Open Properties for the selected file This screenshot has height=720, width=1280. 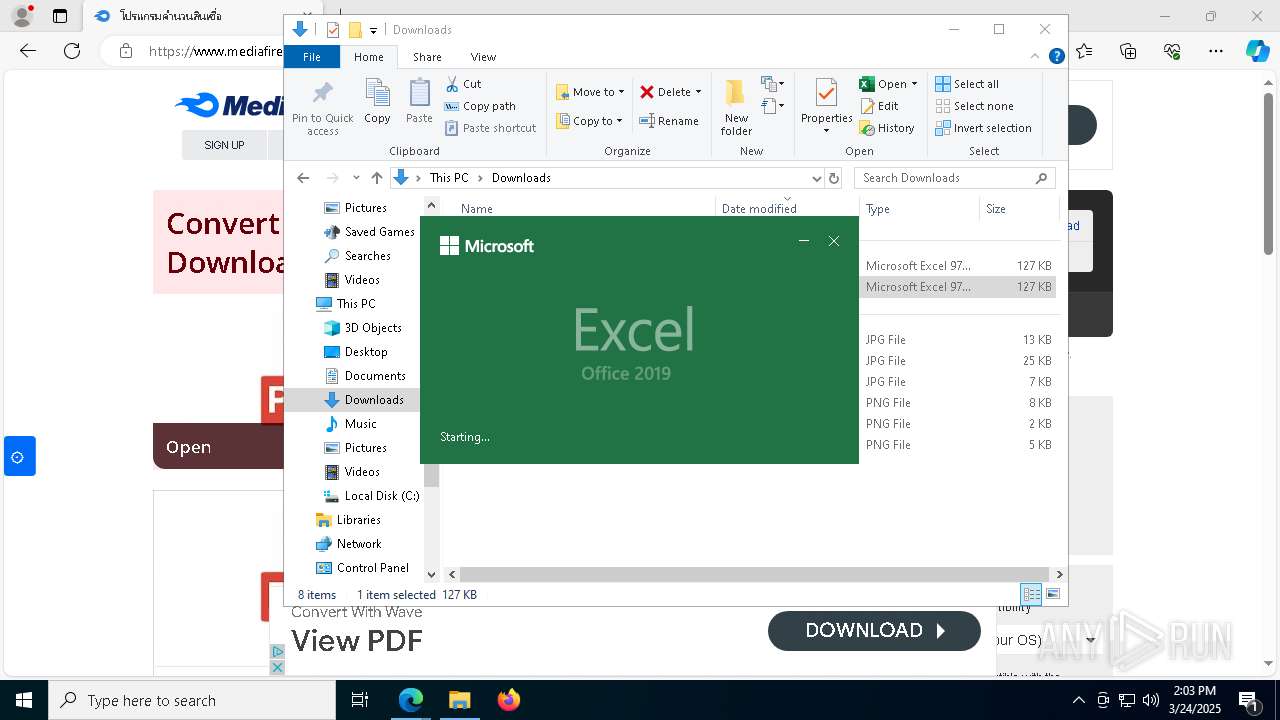coord(826,107)
